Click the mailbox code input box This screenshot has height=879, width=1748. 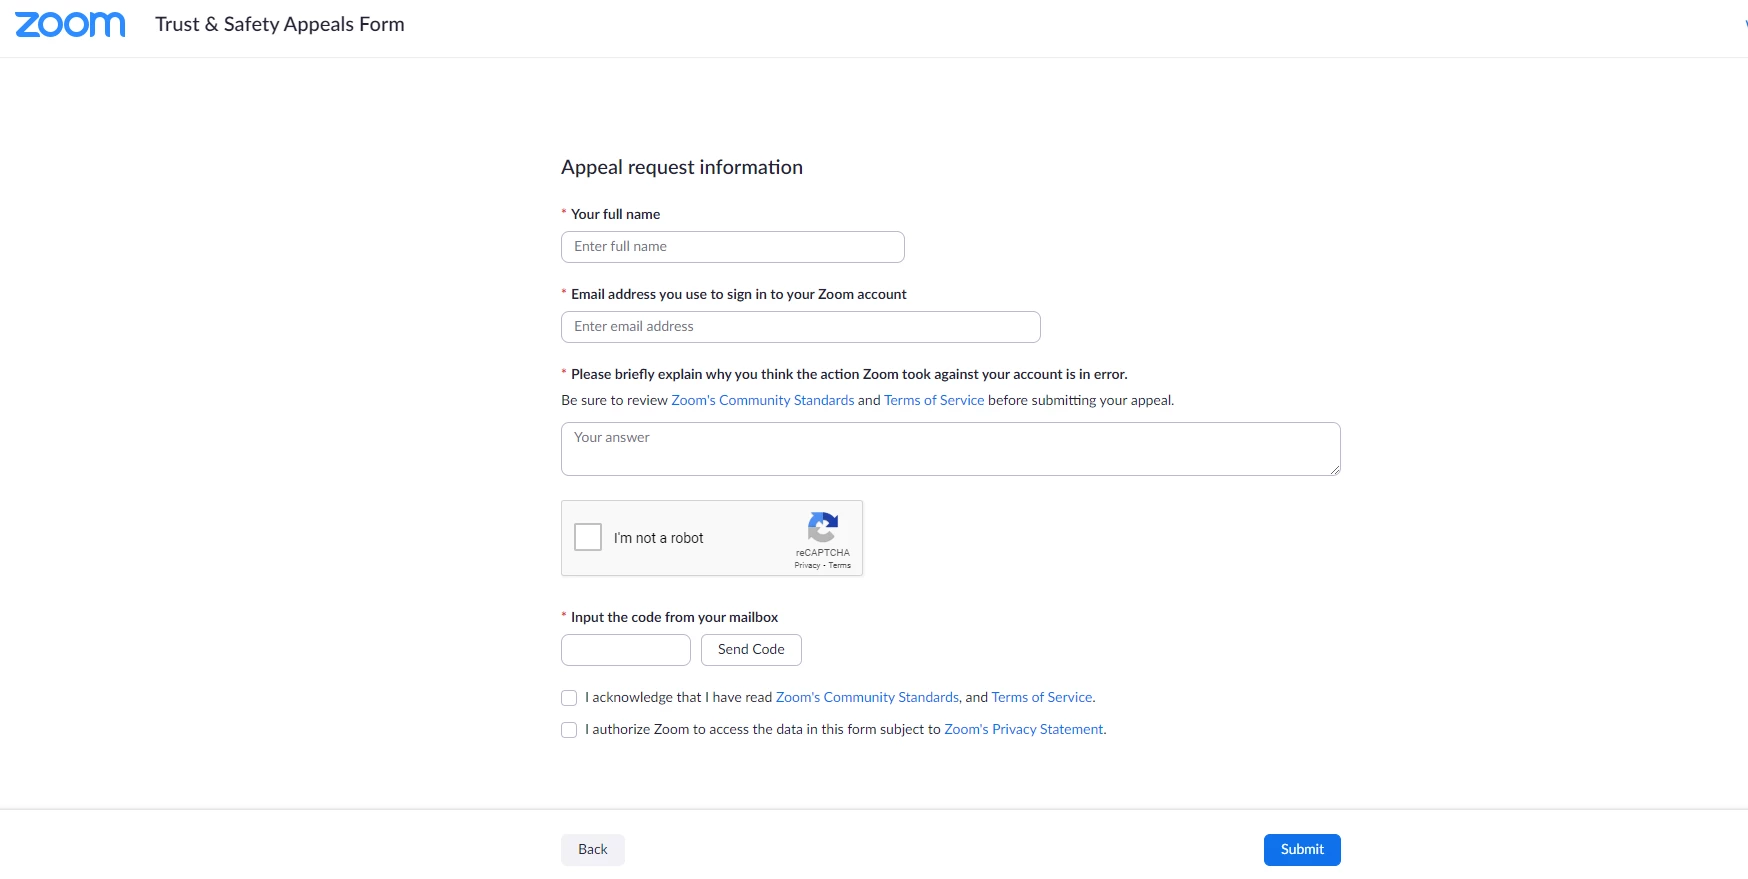[626, 650]
